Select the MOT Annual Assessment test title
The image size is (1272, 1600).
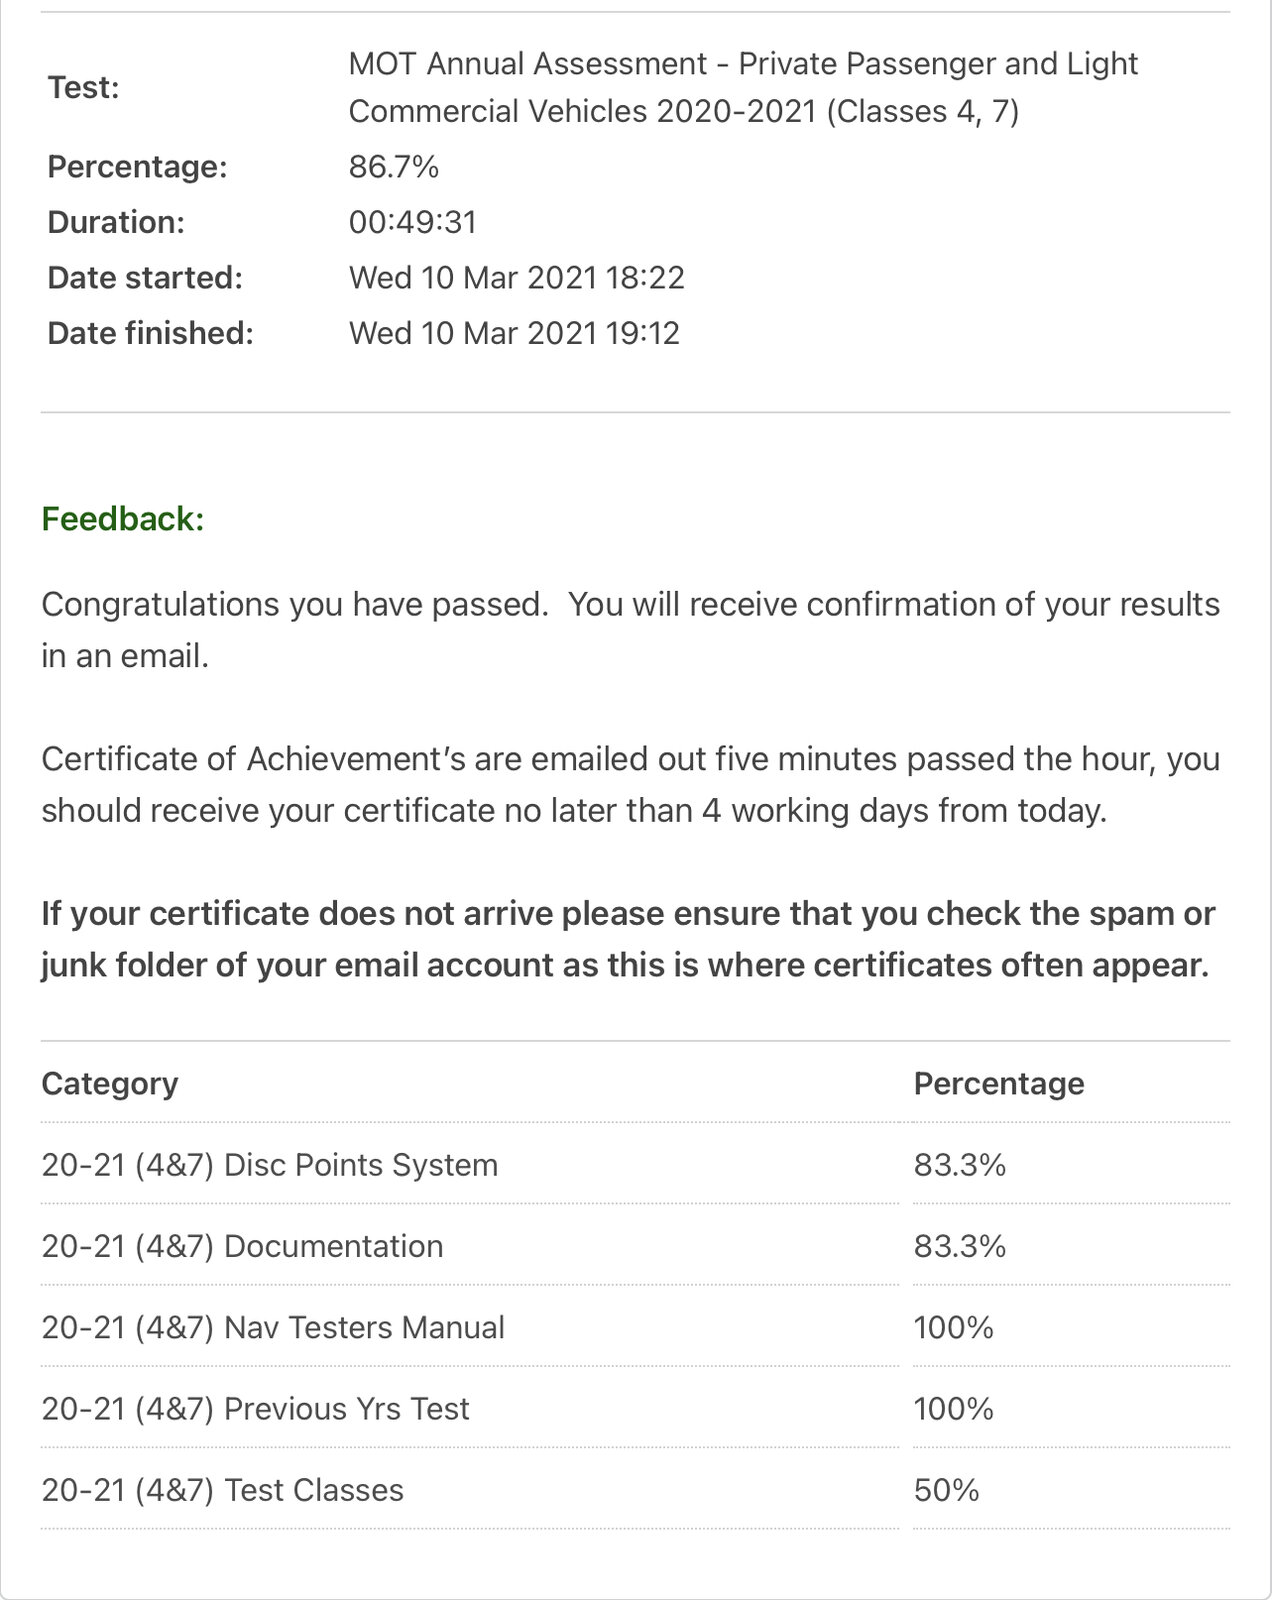742,87
